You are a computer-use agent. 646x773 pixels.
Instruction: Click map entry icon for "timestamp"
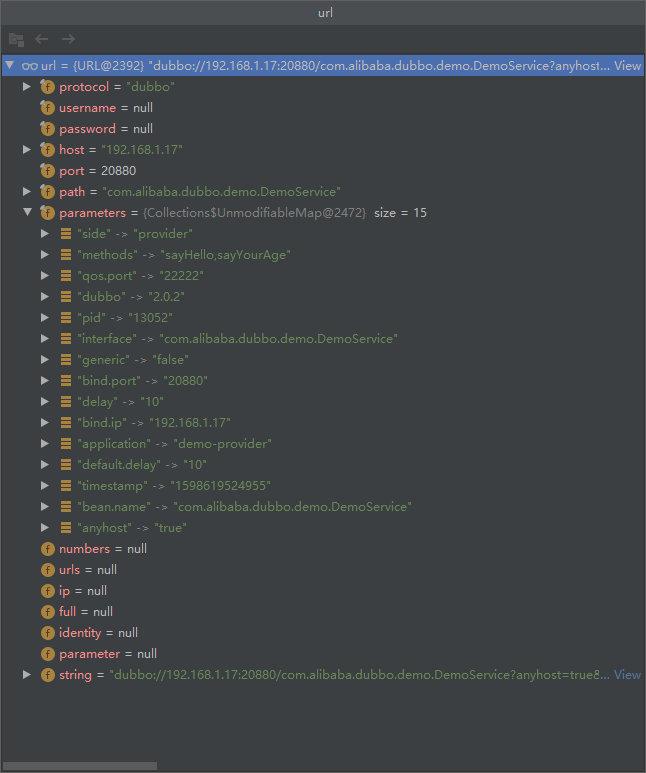66,486
